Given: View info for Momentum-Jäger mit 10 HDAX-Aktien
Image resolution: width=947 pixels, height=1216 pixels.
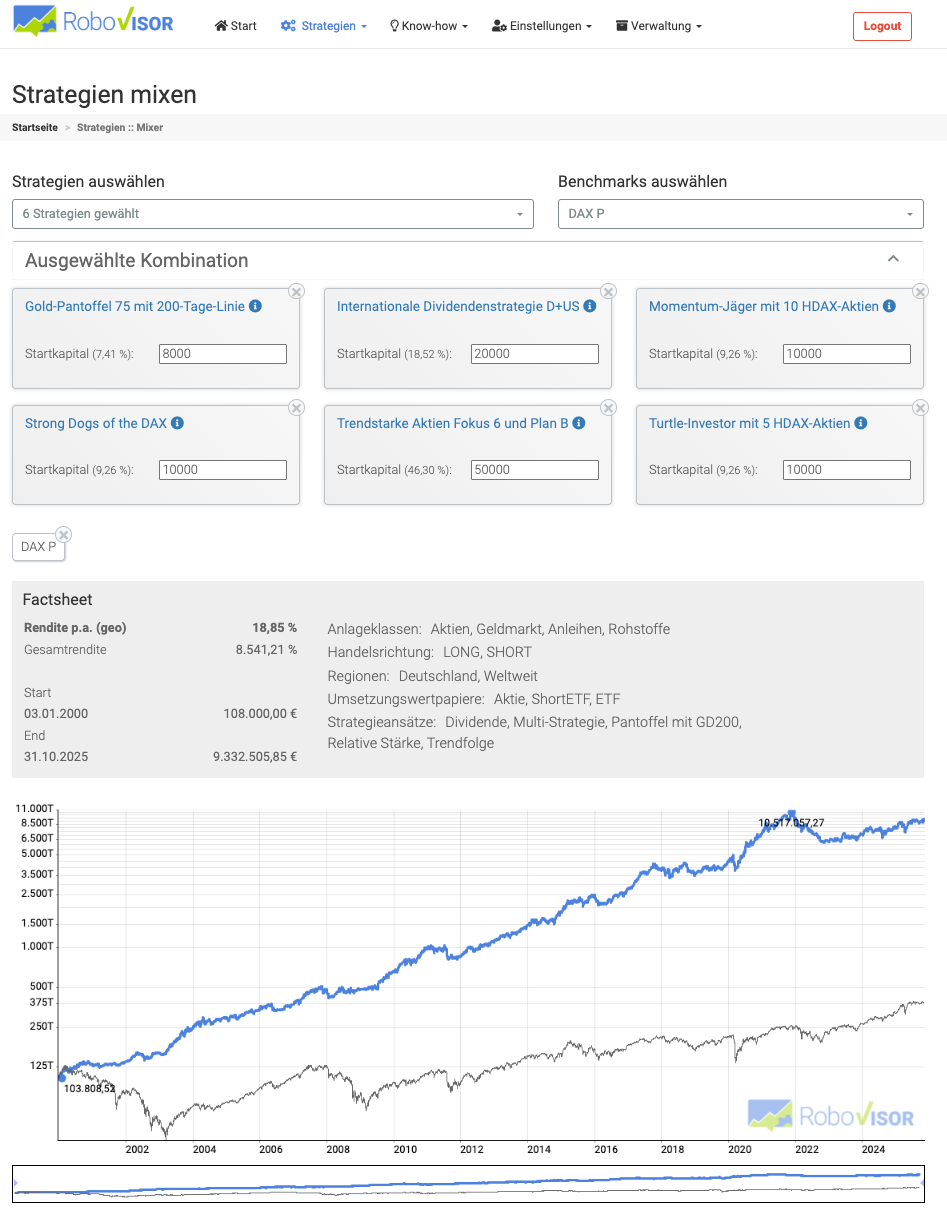Looking at the screenshot, I should (888, 306).
